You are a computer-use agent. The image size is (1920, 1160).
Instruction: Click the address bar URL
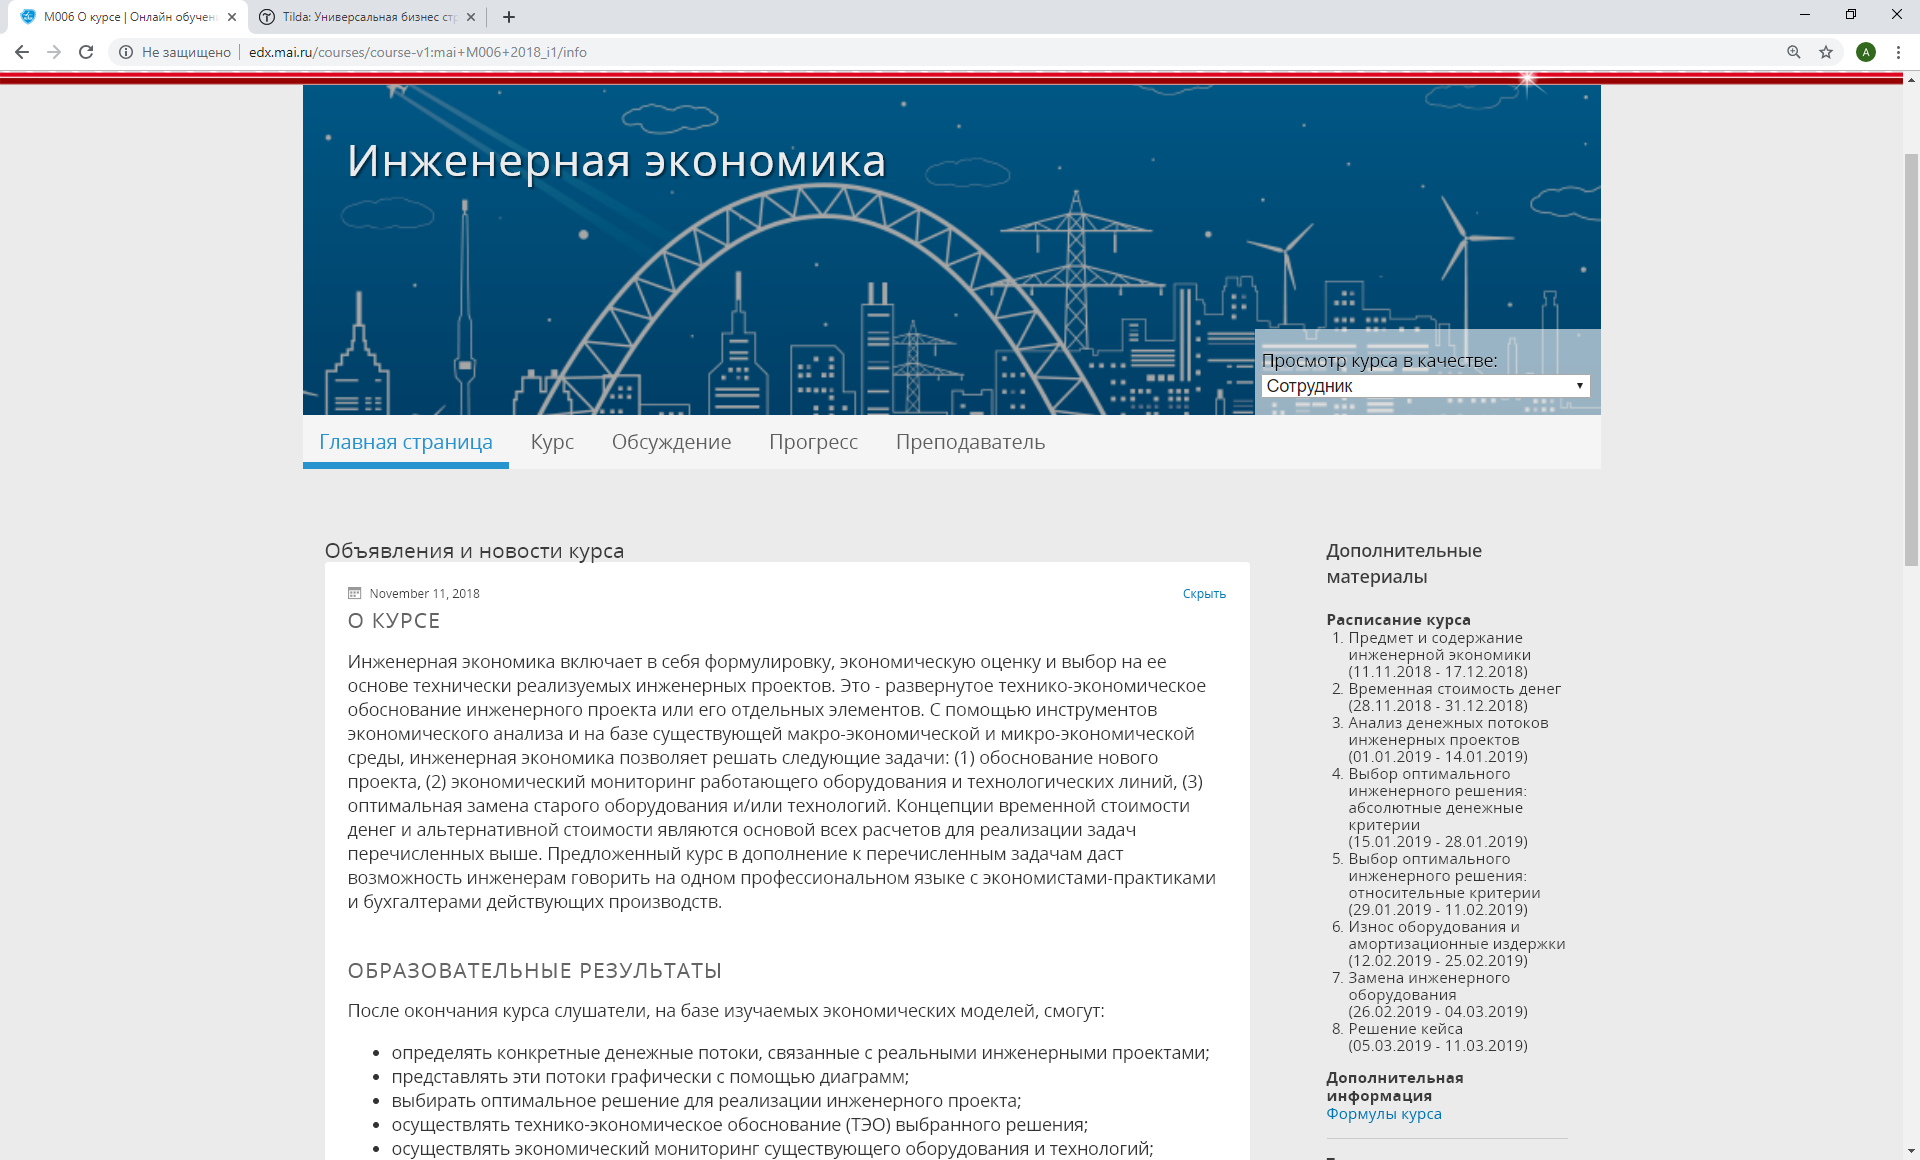point(418,52)
